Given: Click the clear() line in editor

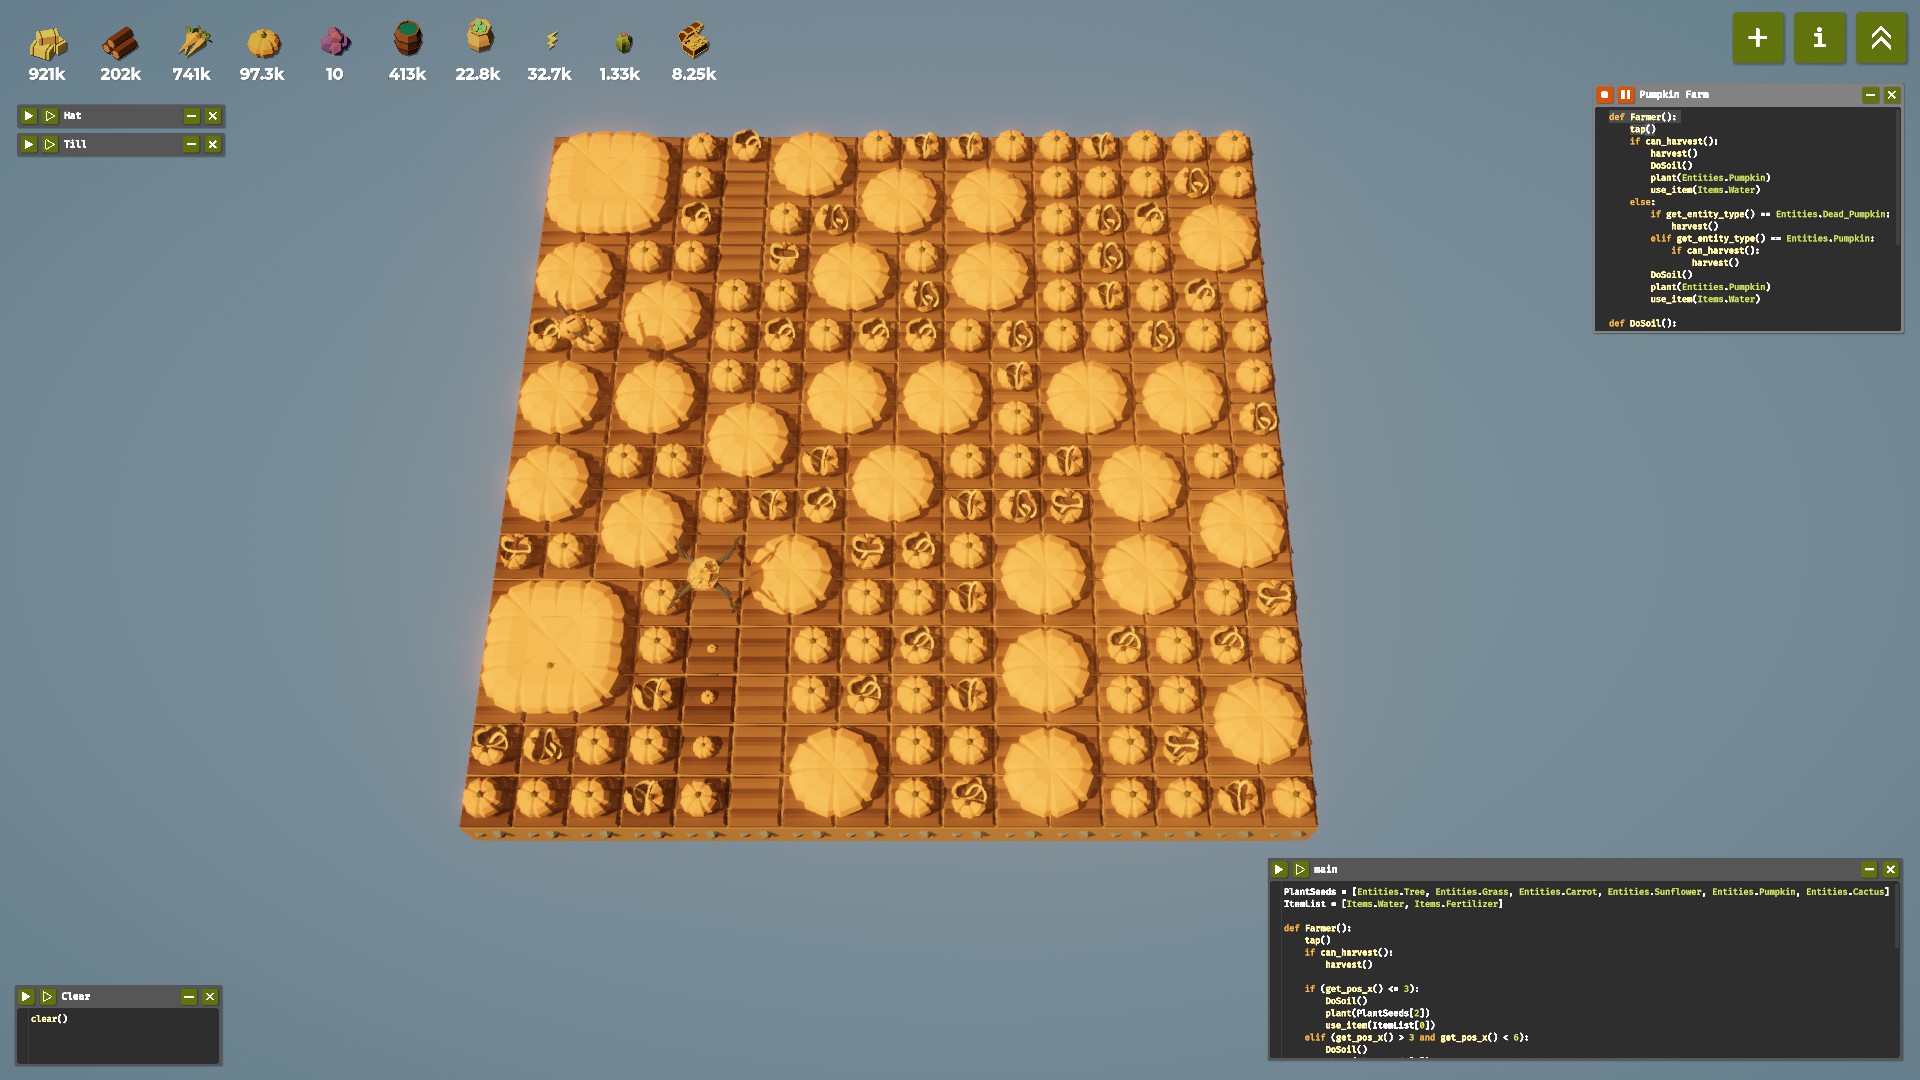Looking at the screenshot, I should click(x=49, y=1019).
